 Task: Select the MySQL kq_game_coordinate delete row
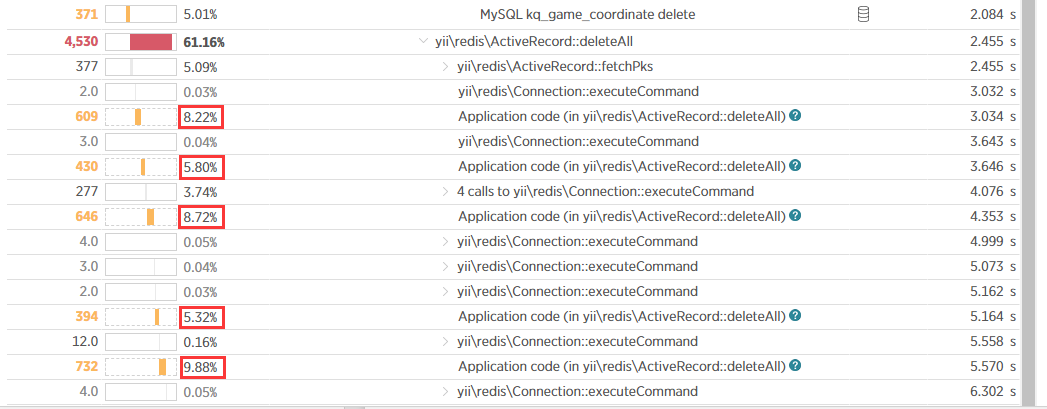587,15
